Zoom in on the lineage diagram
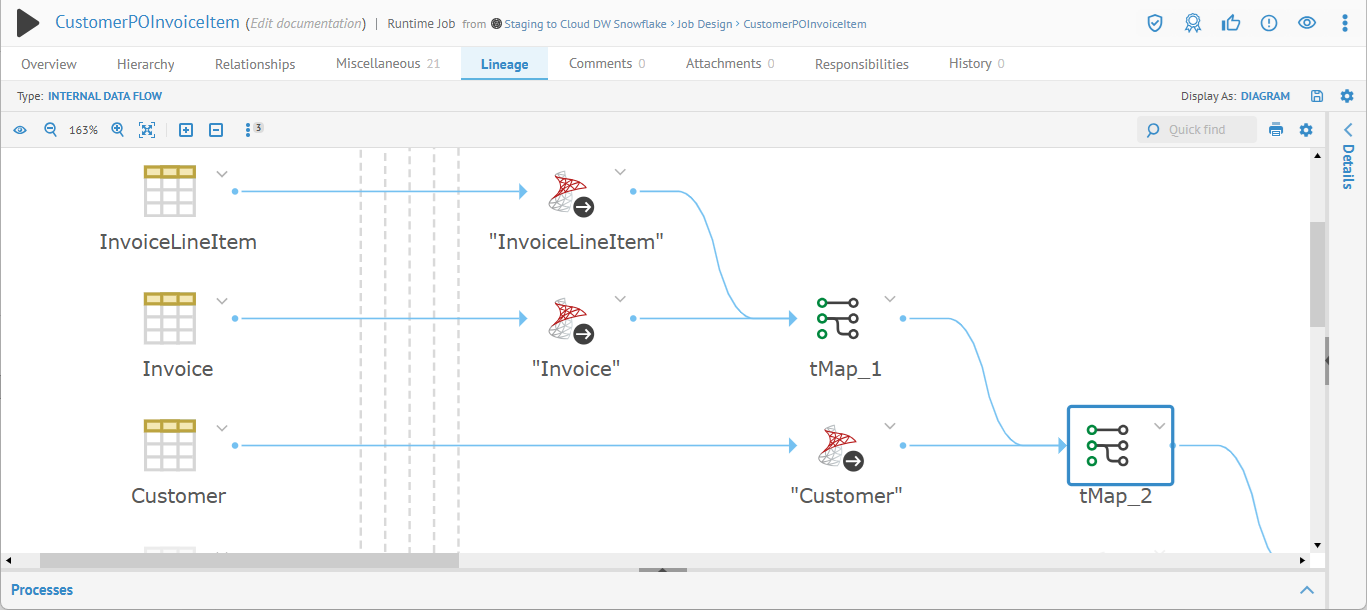 118,130
